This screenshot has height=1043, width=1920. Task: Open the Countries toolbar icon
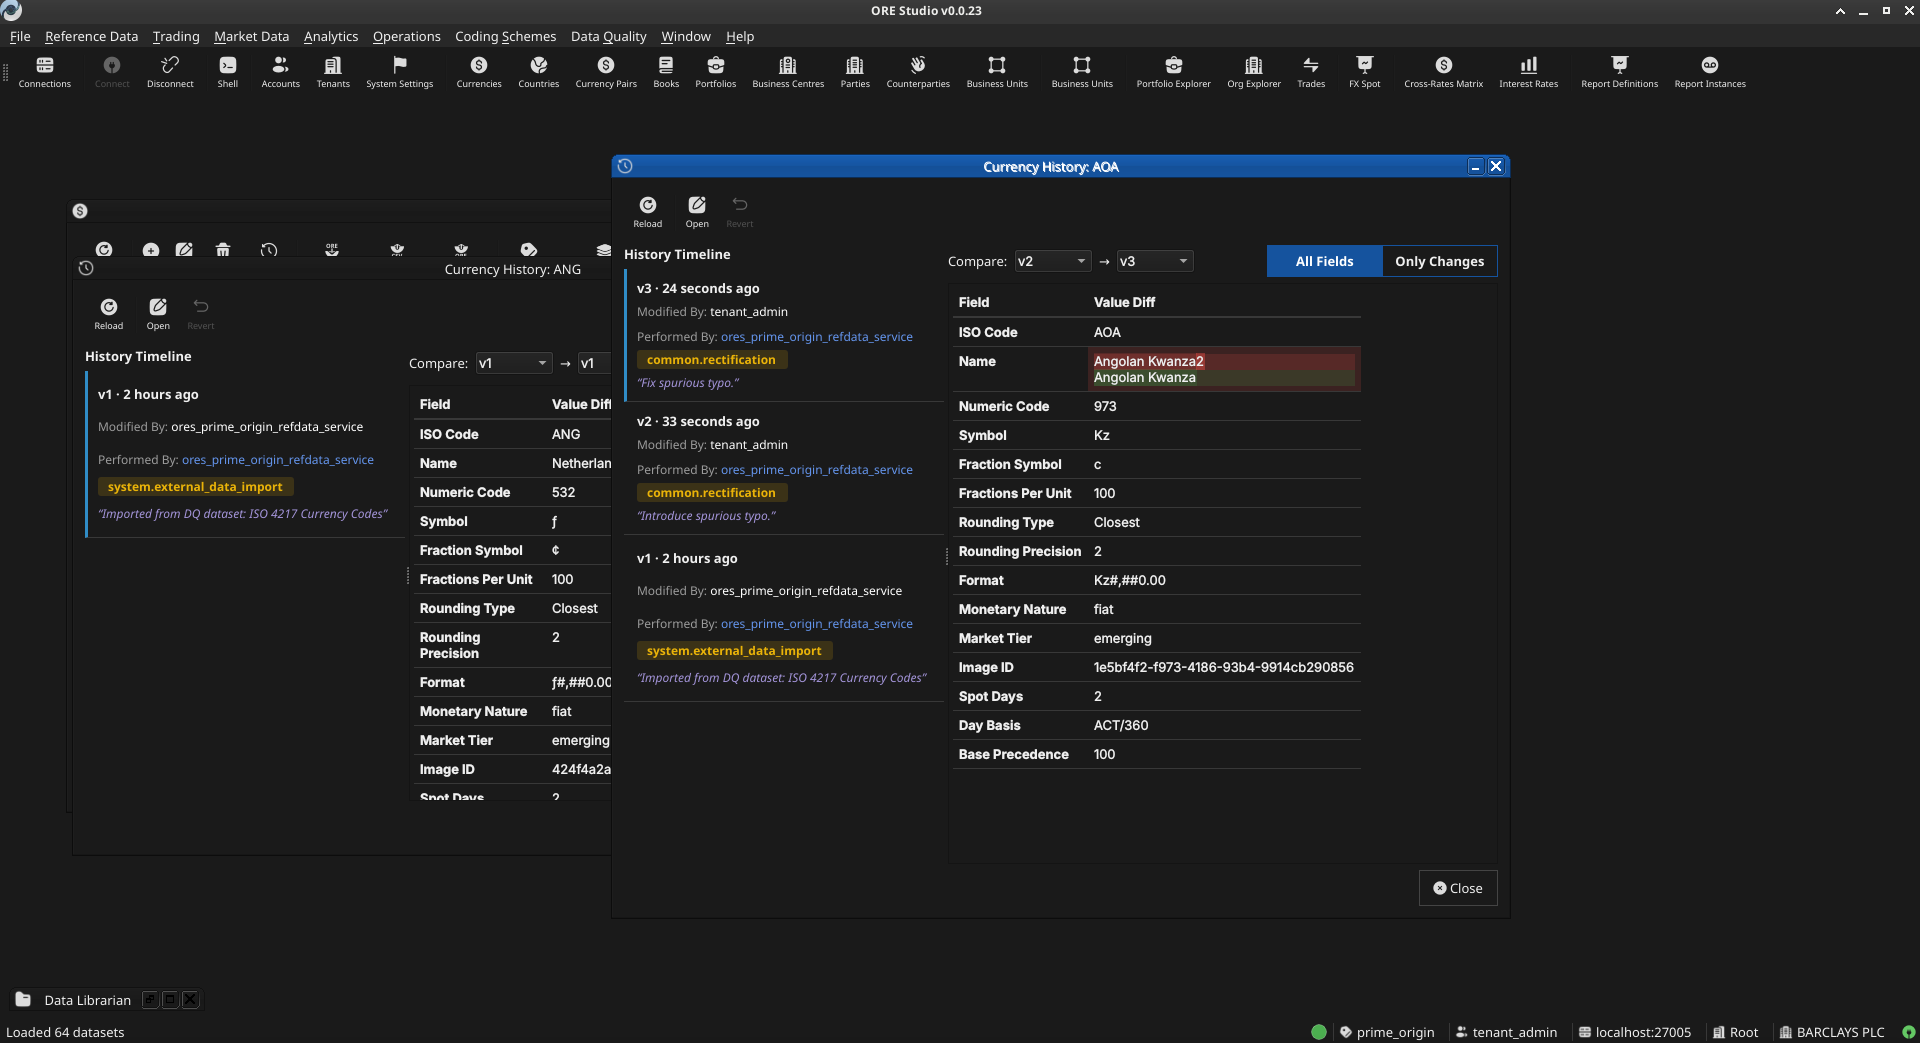(539, 72)
